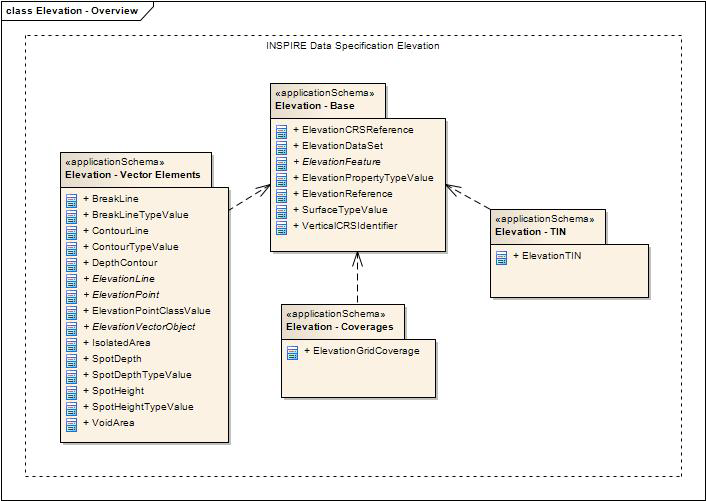Select the '+ VoidArea' text entry
The image size is (706, 501).
click(109, 423)
